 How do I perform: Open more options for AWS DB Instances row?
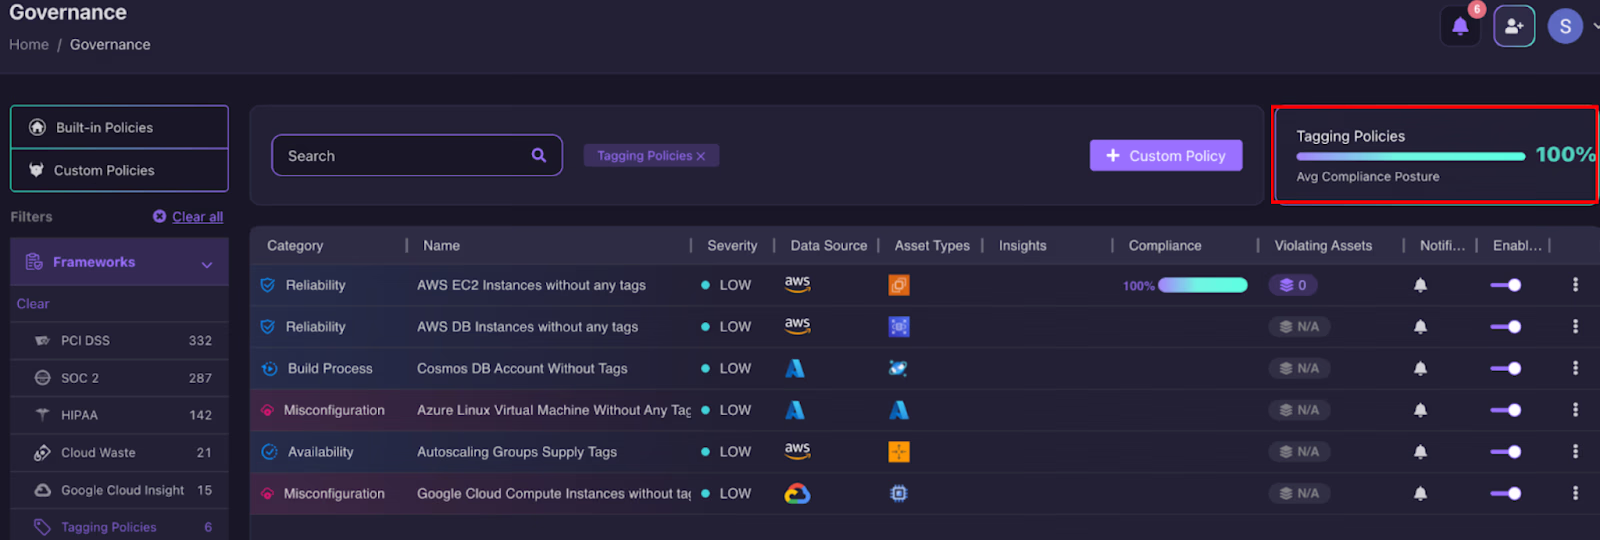tap(1575, 327)
